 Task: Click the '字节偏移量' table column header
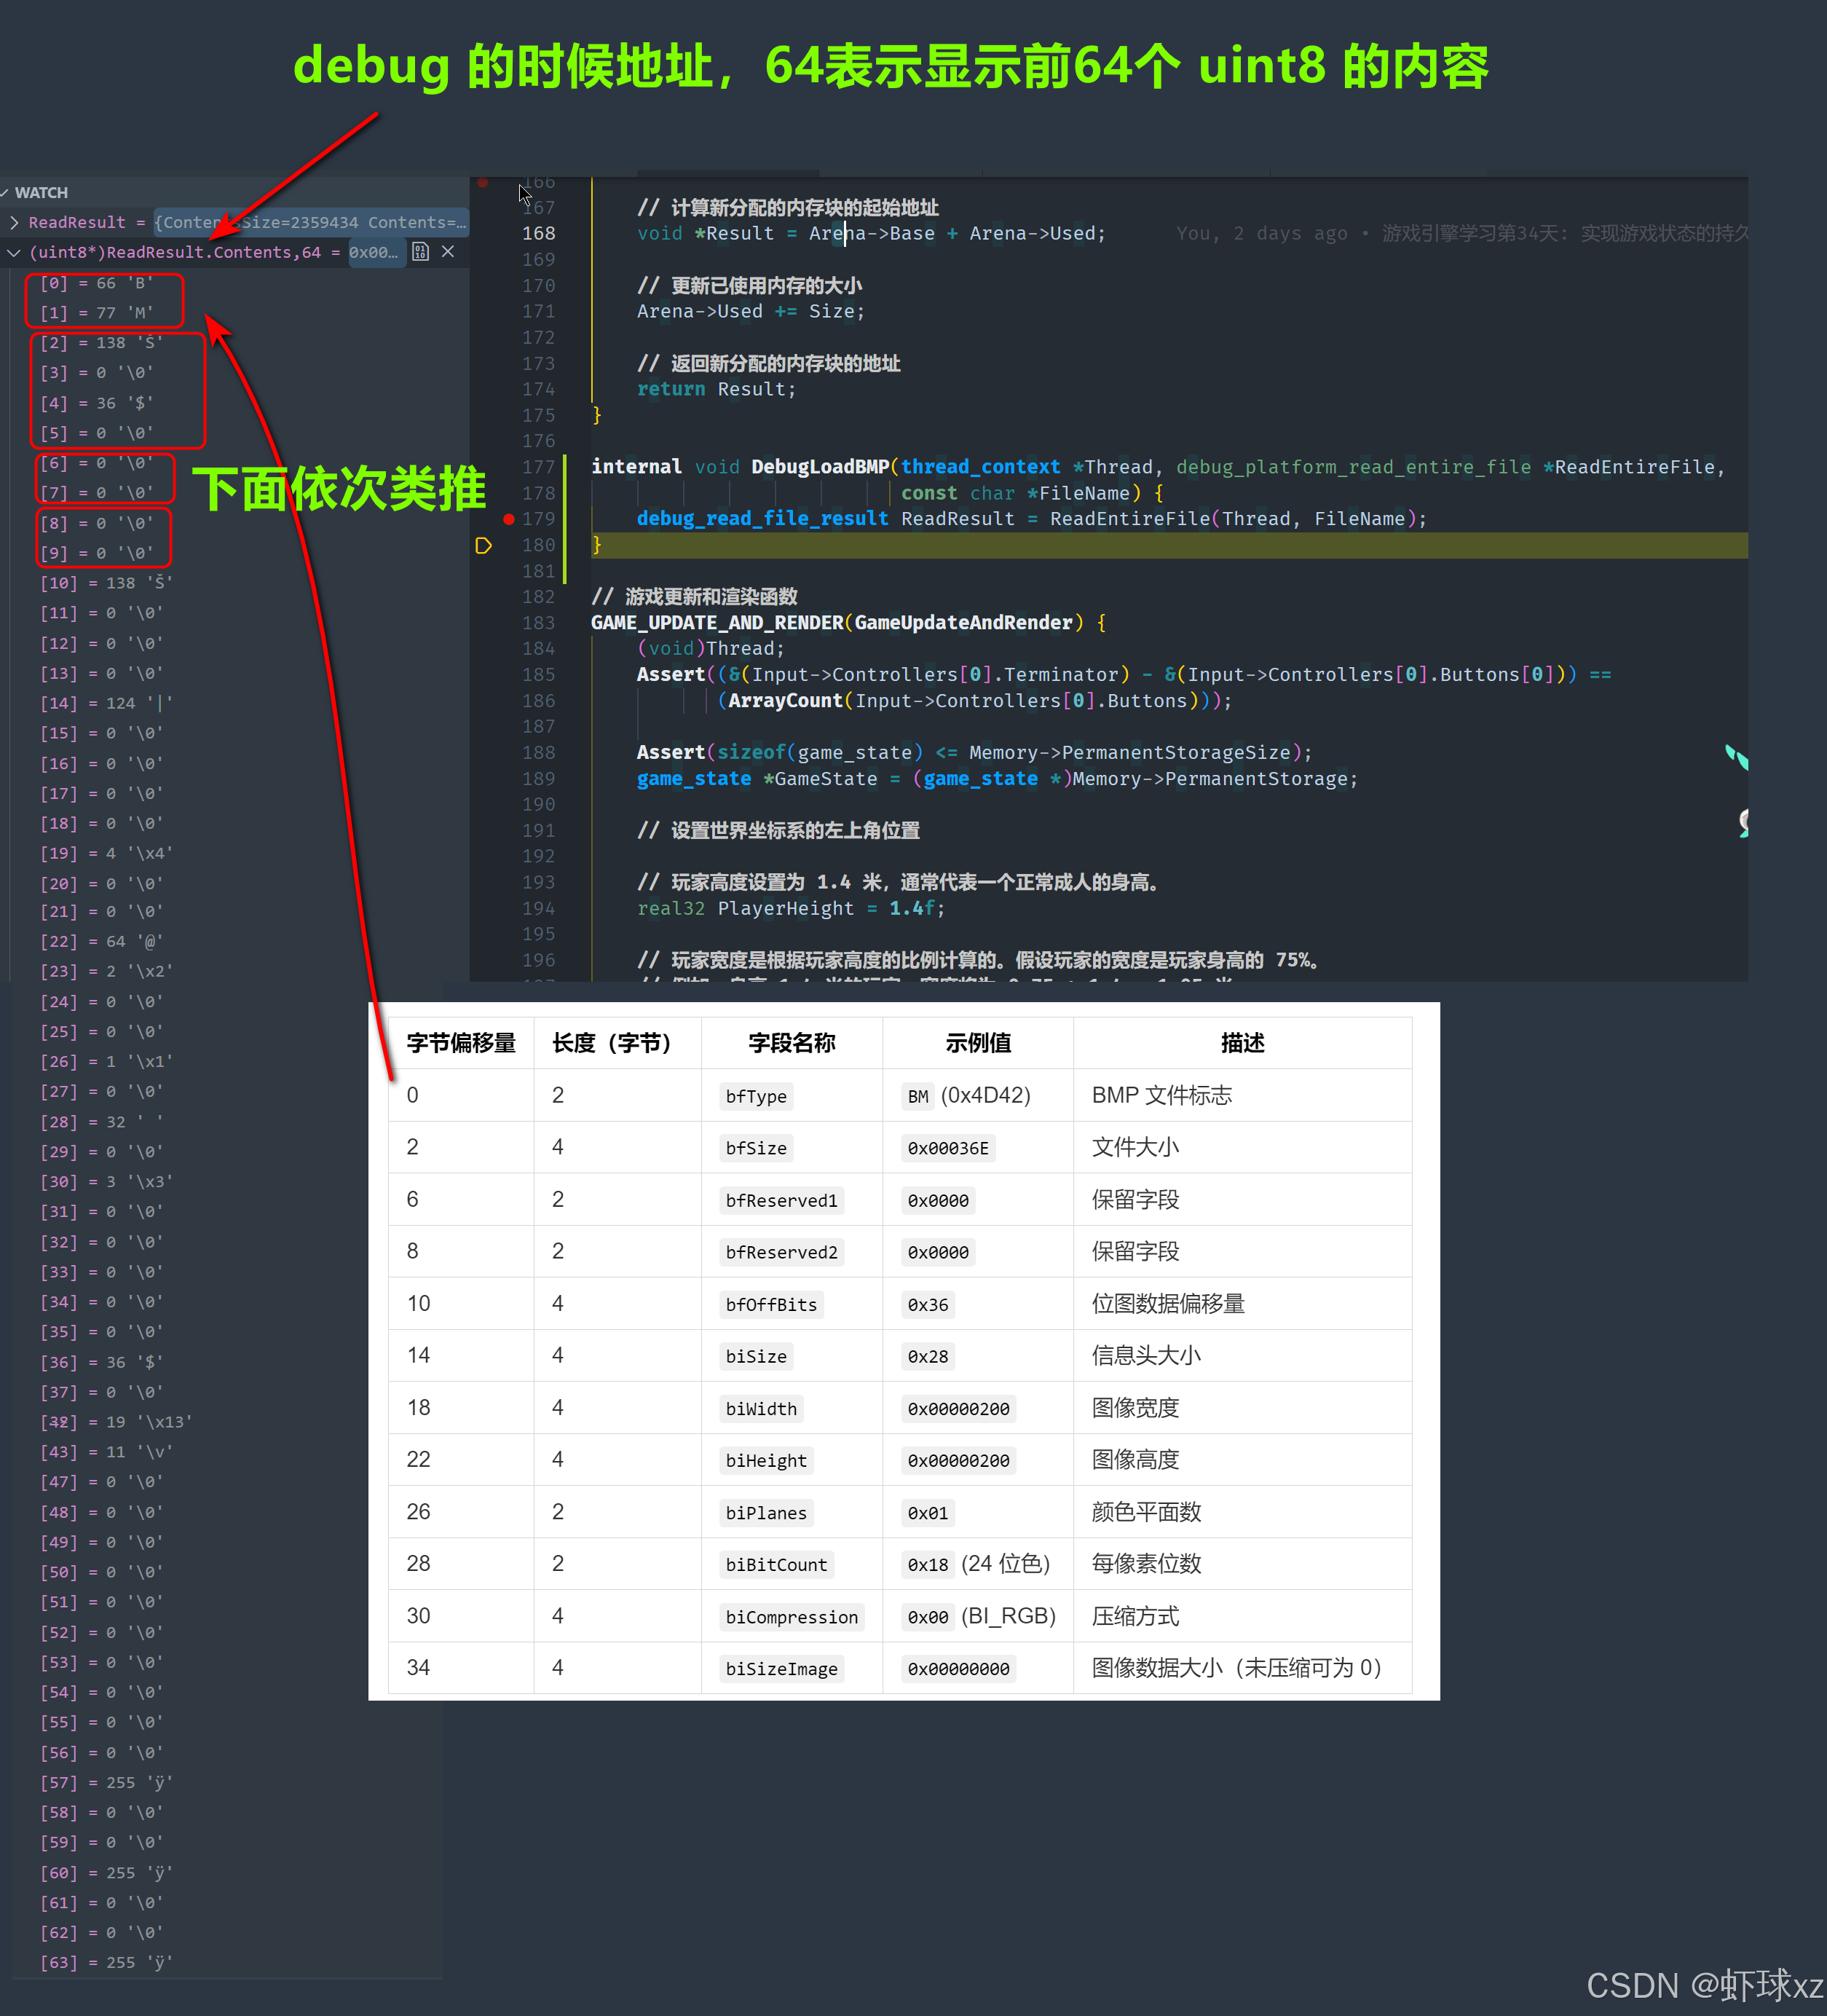pyautogui.click(x=461, y=1043)
